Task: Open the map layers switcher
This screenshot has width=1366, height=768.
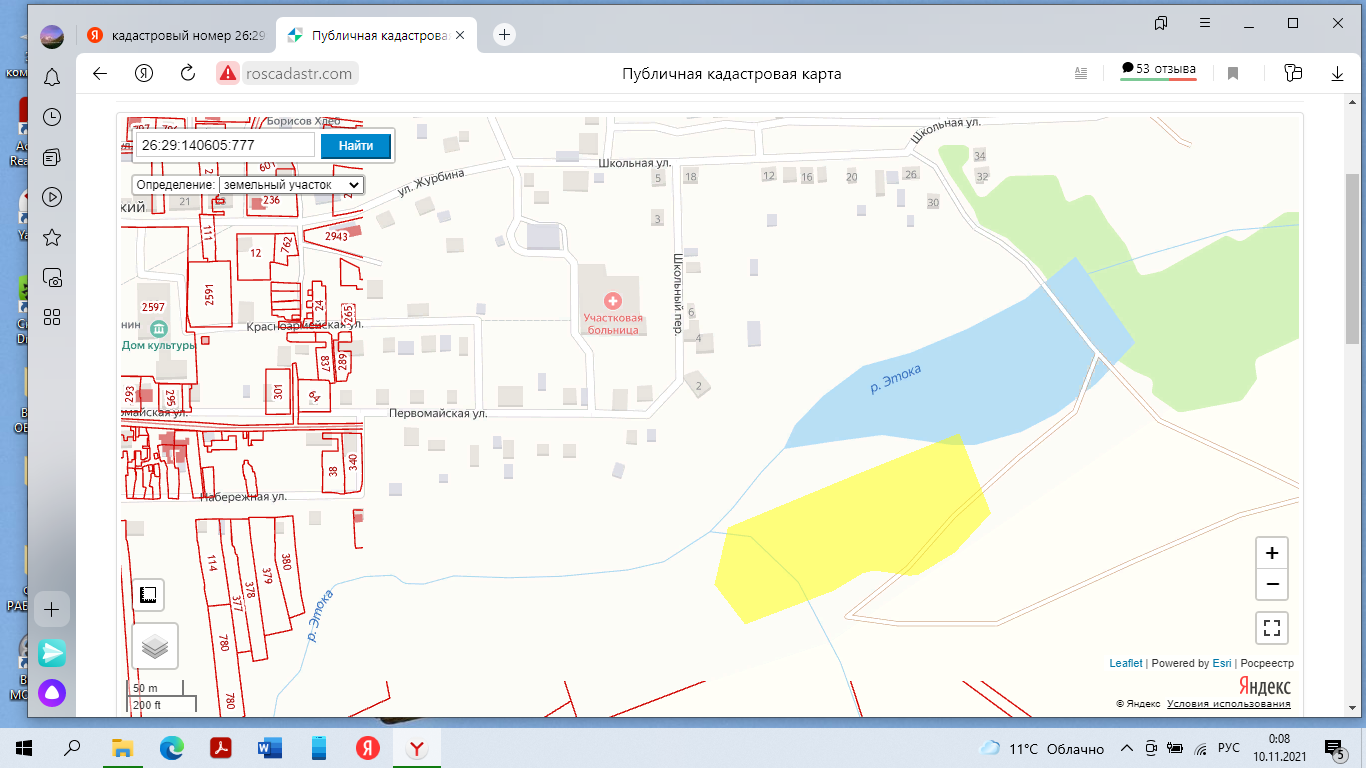Action: click(155, 646)
